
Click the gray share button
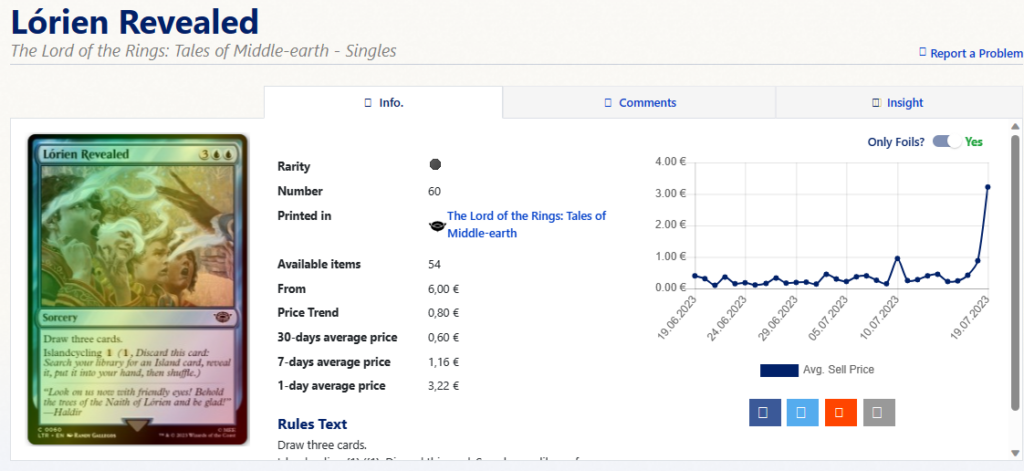coord(879,411)
